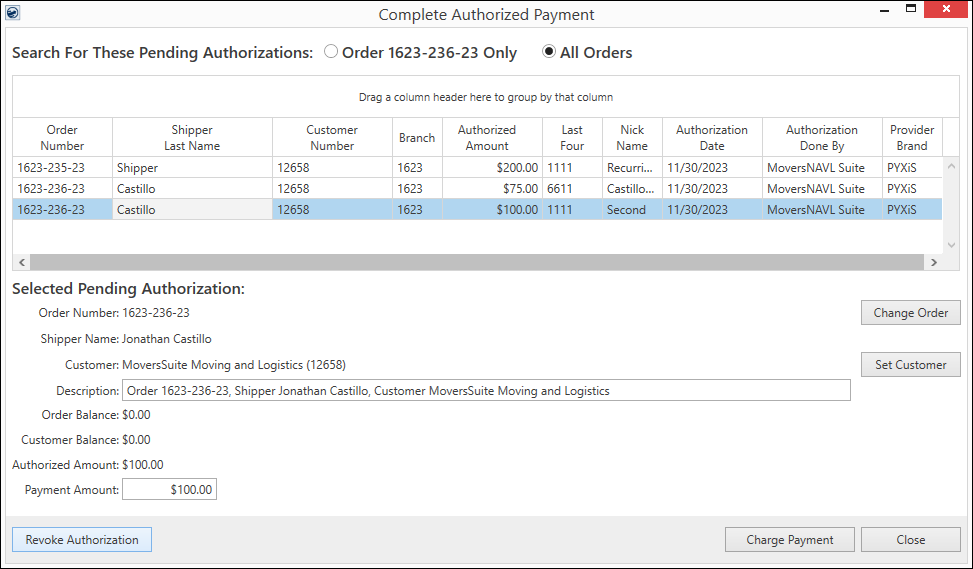Select the 'All Orders' radio button

549,52
